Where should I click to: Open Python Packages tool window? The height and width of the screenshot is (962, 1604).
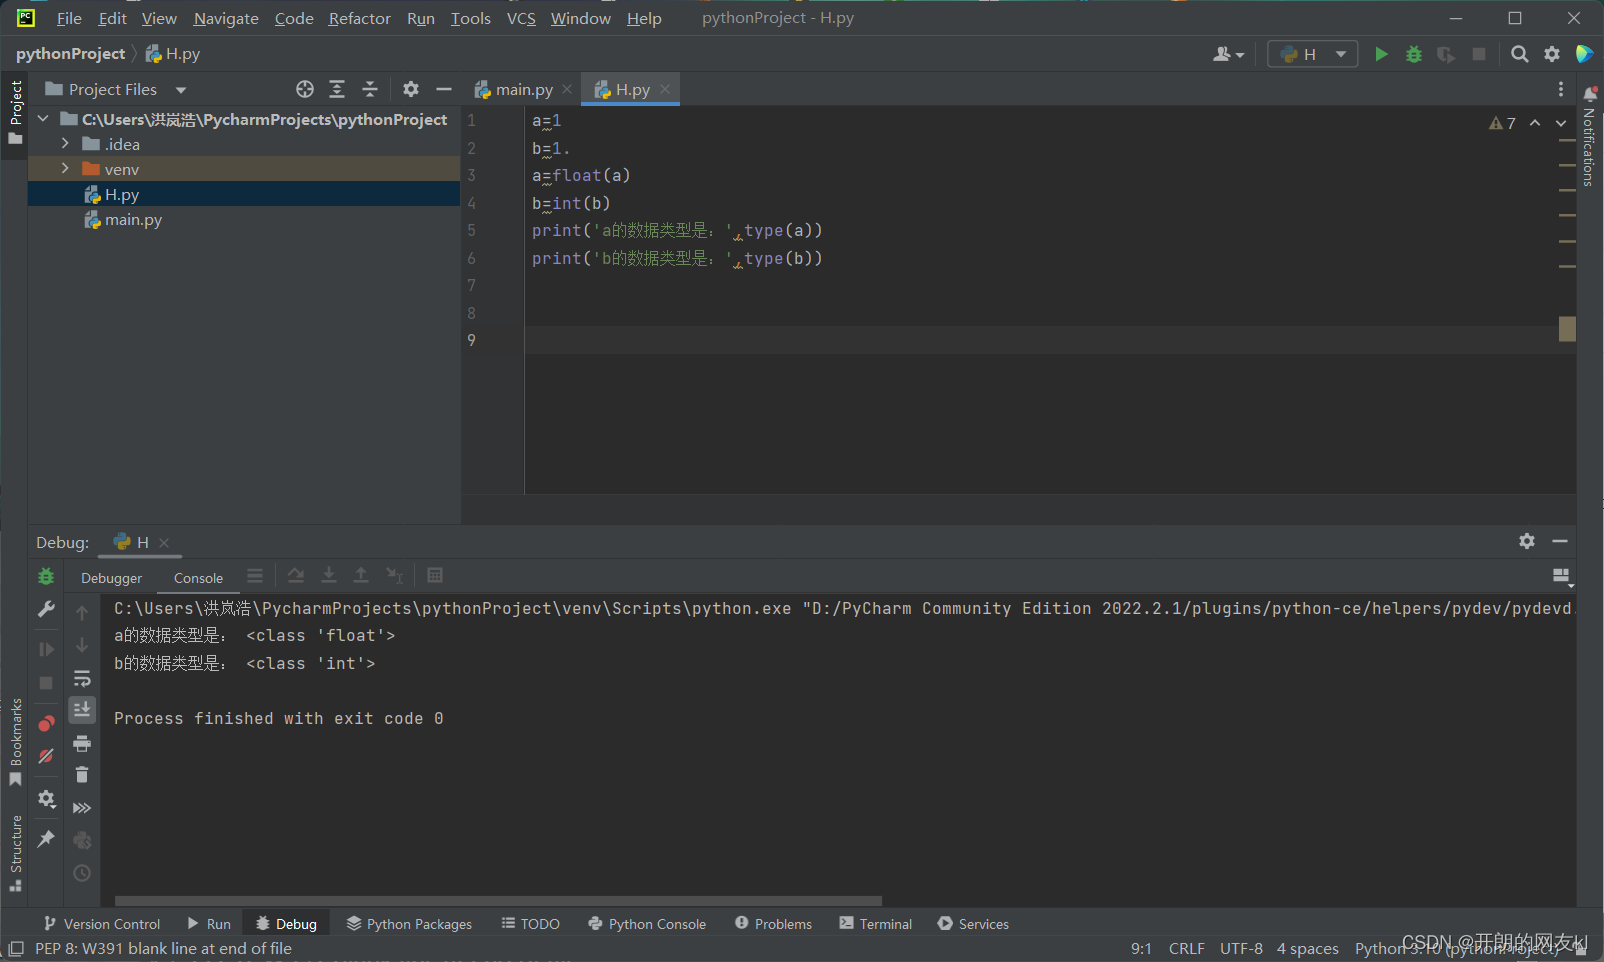[409, 924]
